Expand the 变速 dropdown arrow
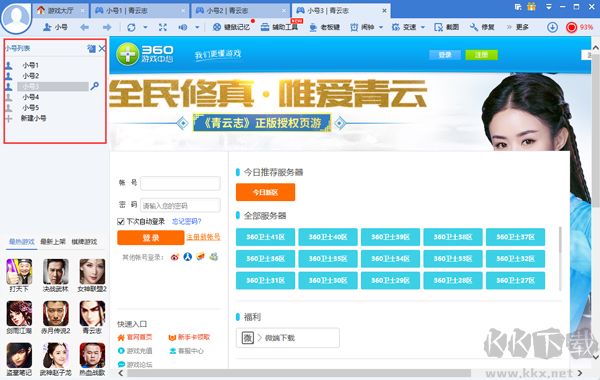Screen dimensions: 600x380 423,27
